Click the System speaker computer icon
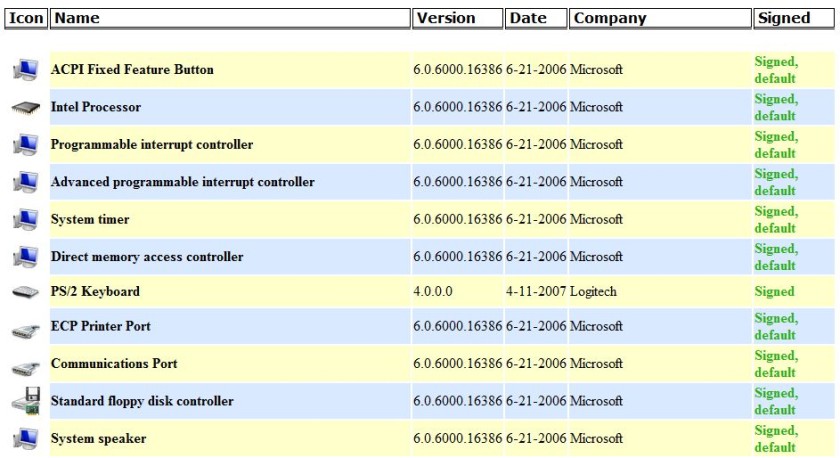The image size is (840, 458). click(25, 439)
